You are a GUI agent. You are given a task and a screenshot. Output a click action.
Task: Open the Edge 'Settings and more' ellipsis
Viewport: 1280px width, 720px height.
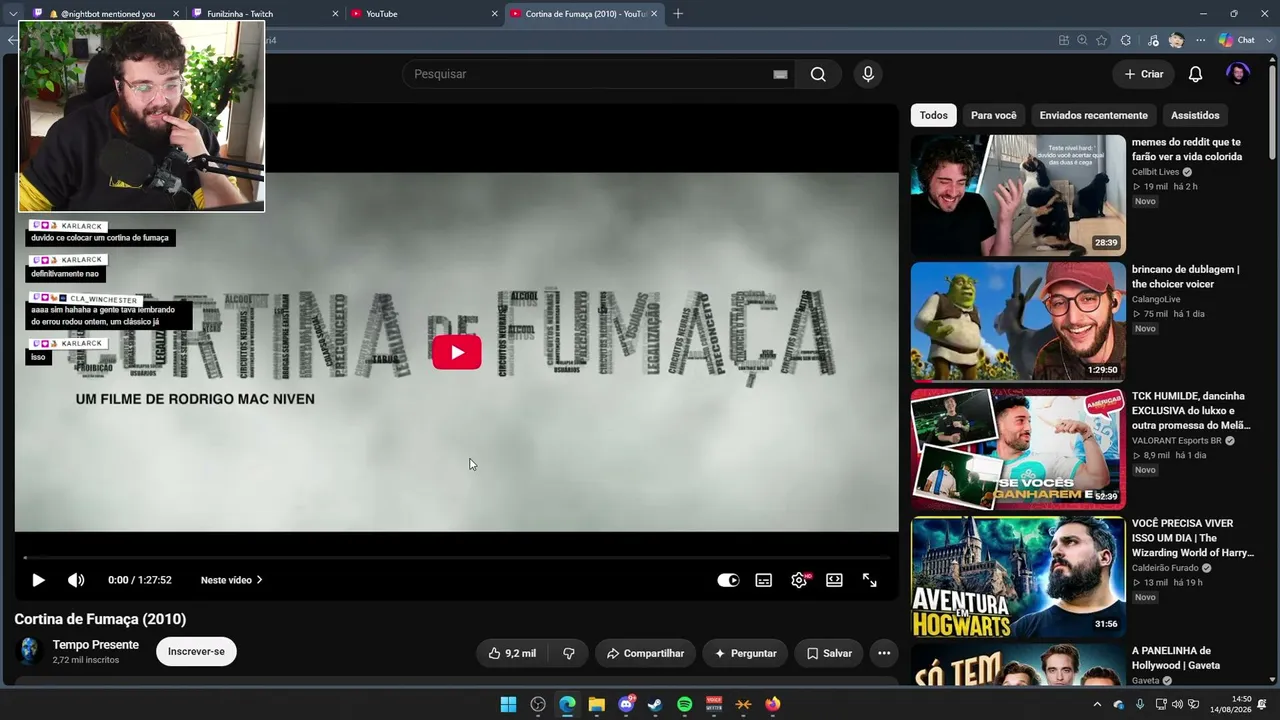point(1200,40)
